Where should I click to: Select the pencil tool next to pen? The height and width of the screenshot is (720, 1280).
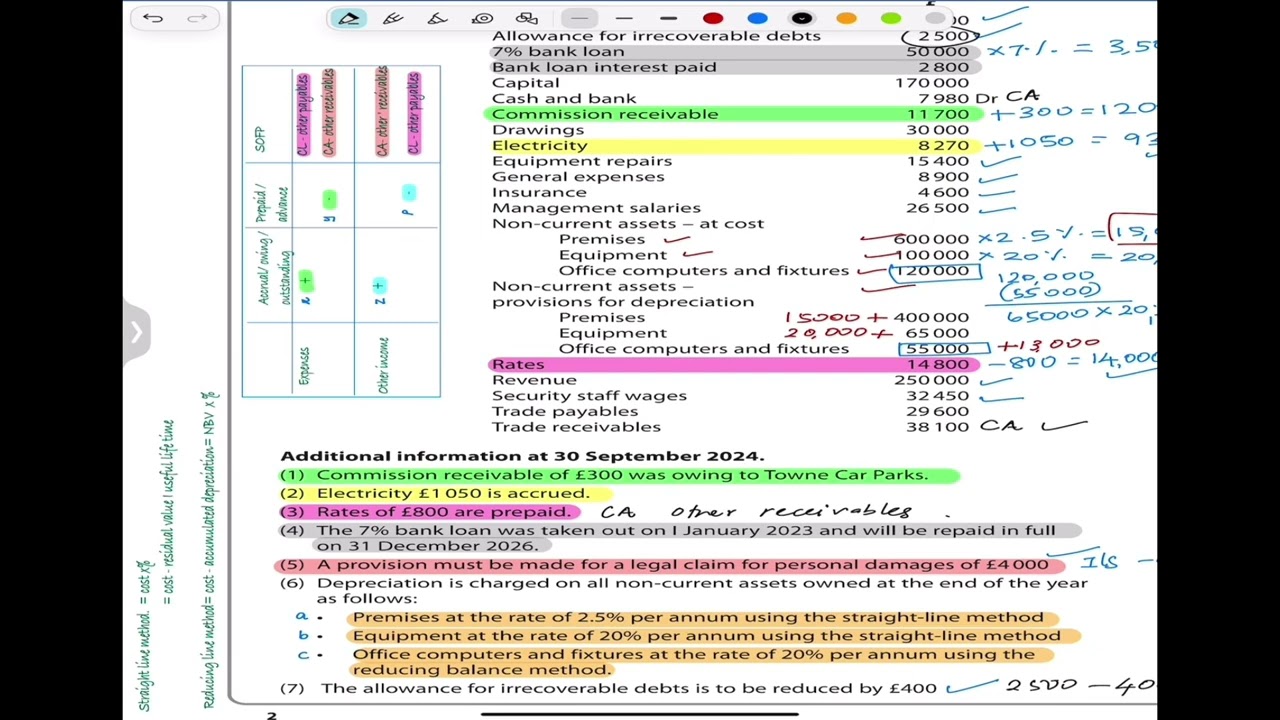(x=393, y=18)
